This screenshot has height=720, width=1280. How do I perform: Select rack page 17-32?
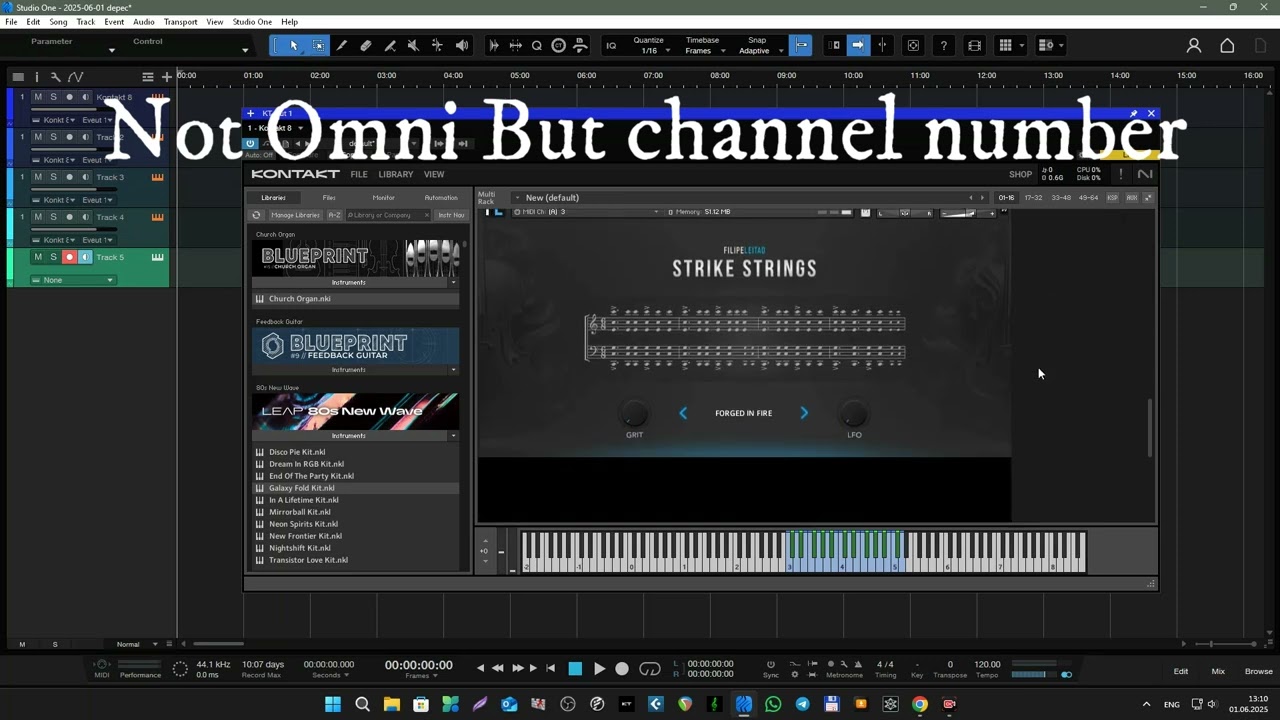pos(1033,198)
